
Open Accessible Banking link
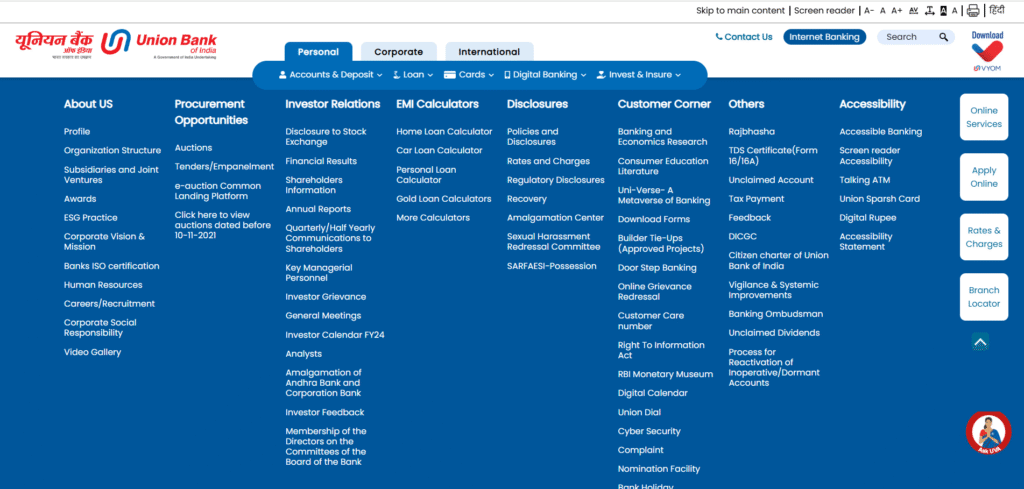tap(881, 132)
